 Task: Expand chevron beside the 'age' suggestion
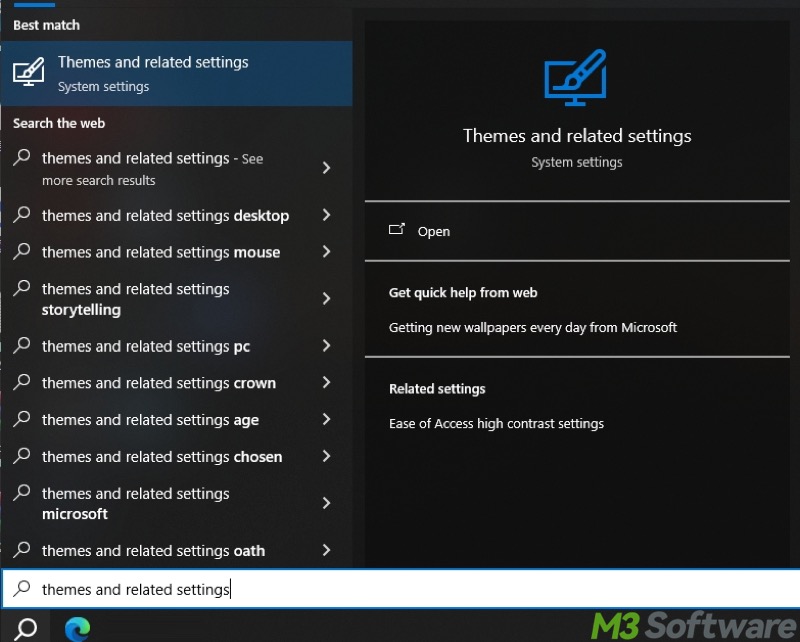pos(327,419)
